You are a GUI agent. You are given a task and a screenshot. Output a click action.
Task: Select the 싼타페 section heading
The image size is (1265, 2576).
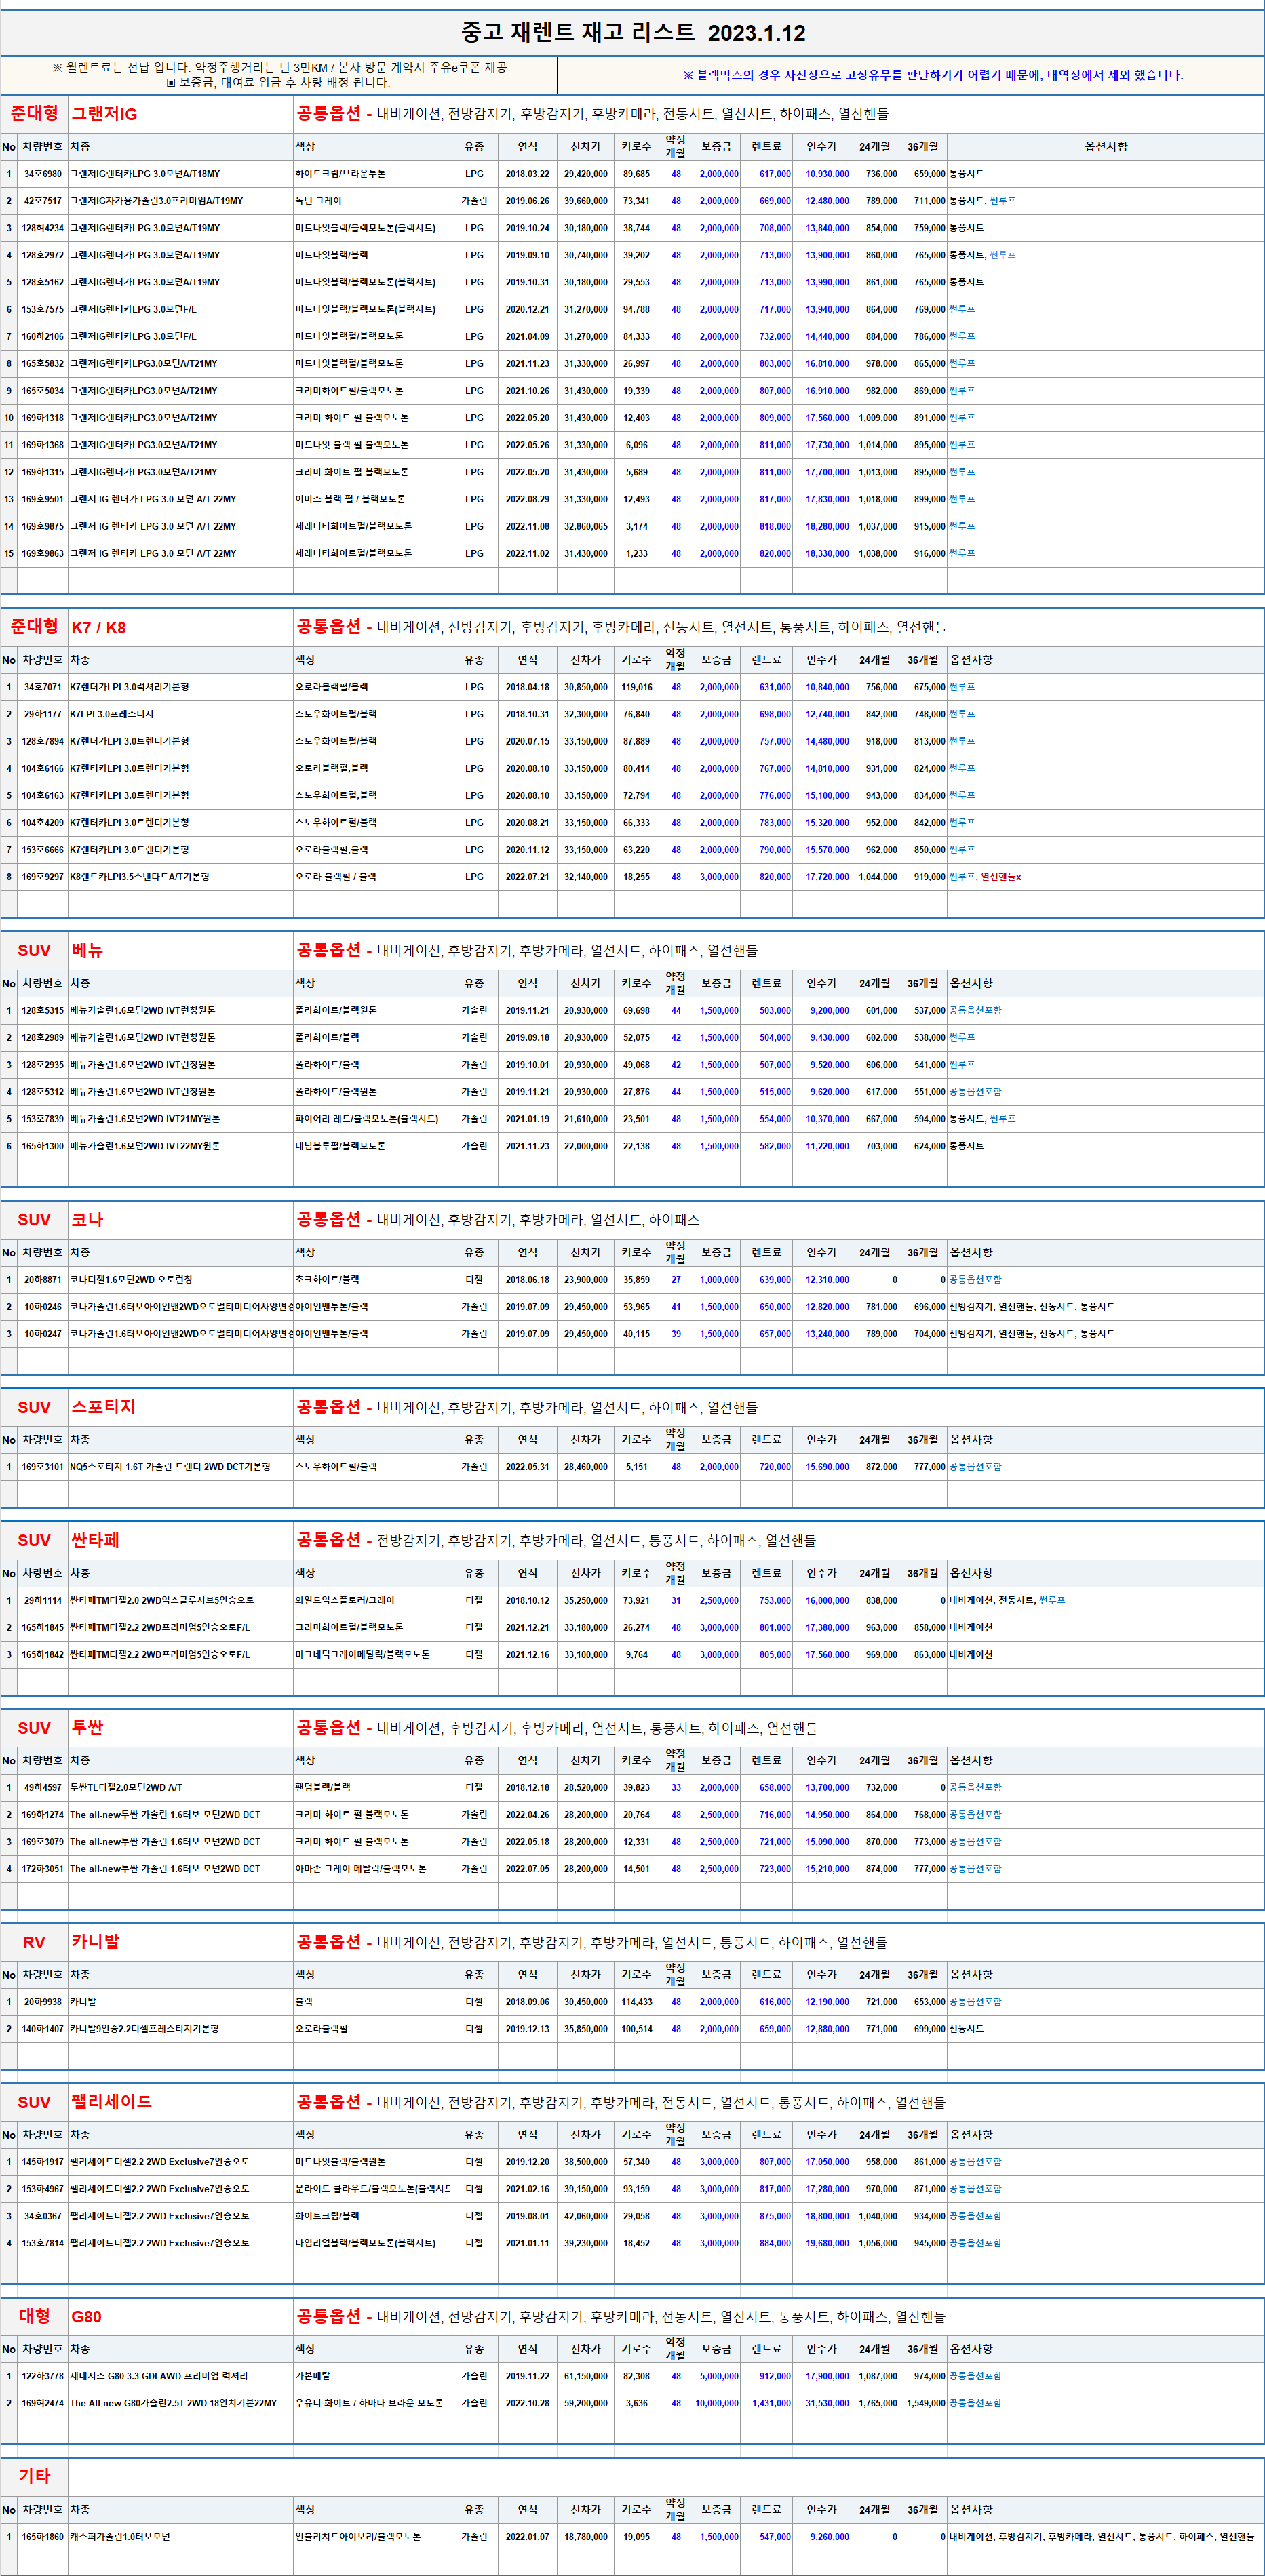tap(95, 1541)
